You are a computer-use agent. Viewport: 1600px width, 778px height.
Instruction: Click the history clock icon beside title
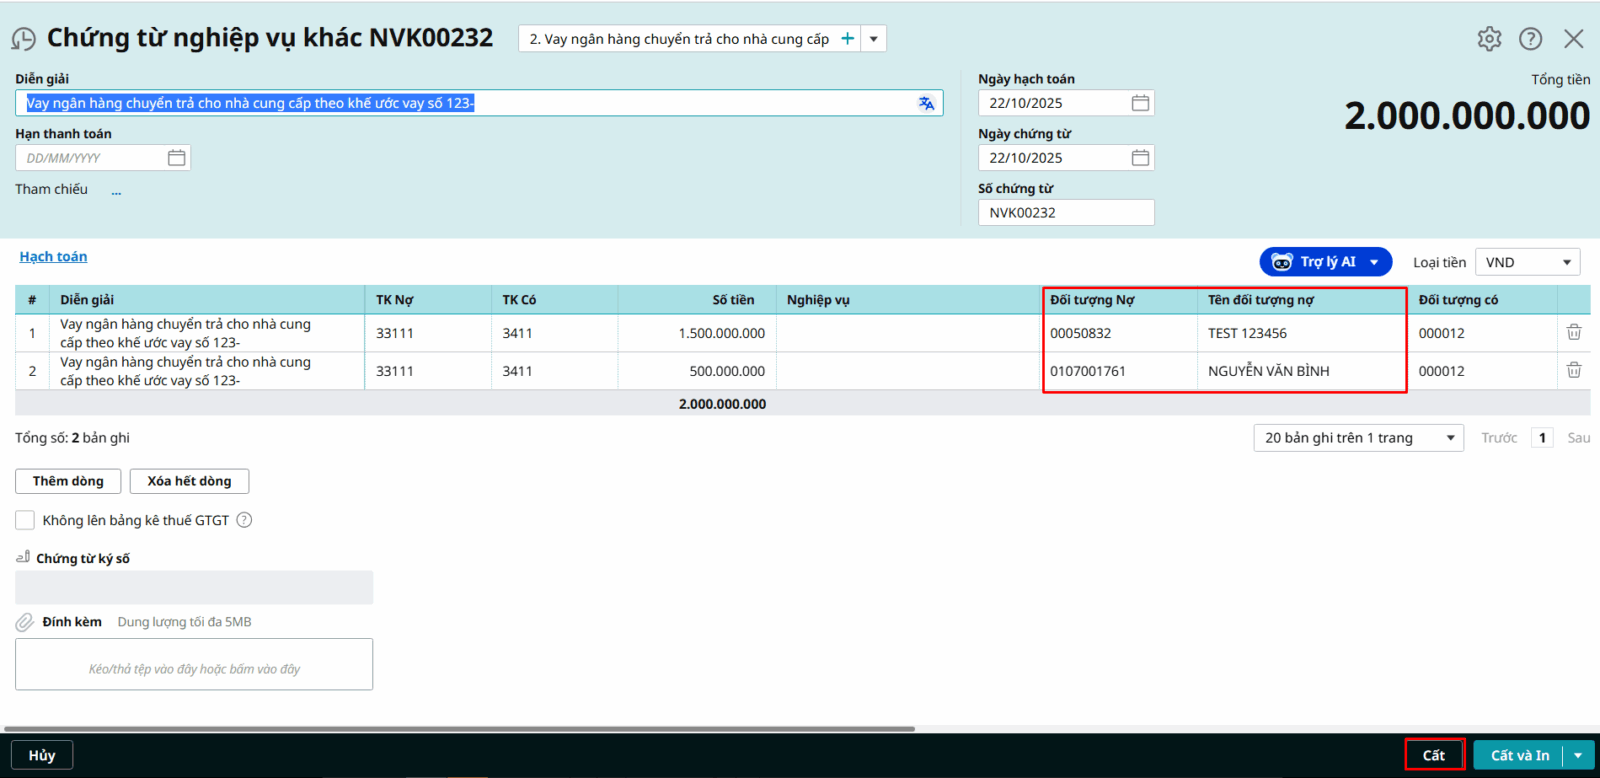pyautogui.click(x=23, y=39)
